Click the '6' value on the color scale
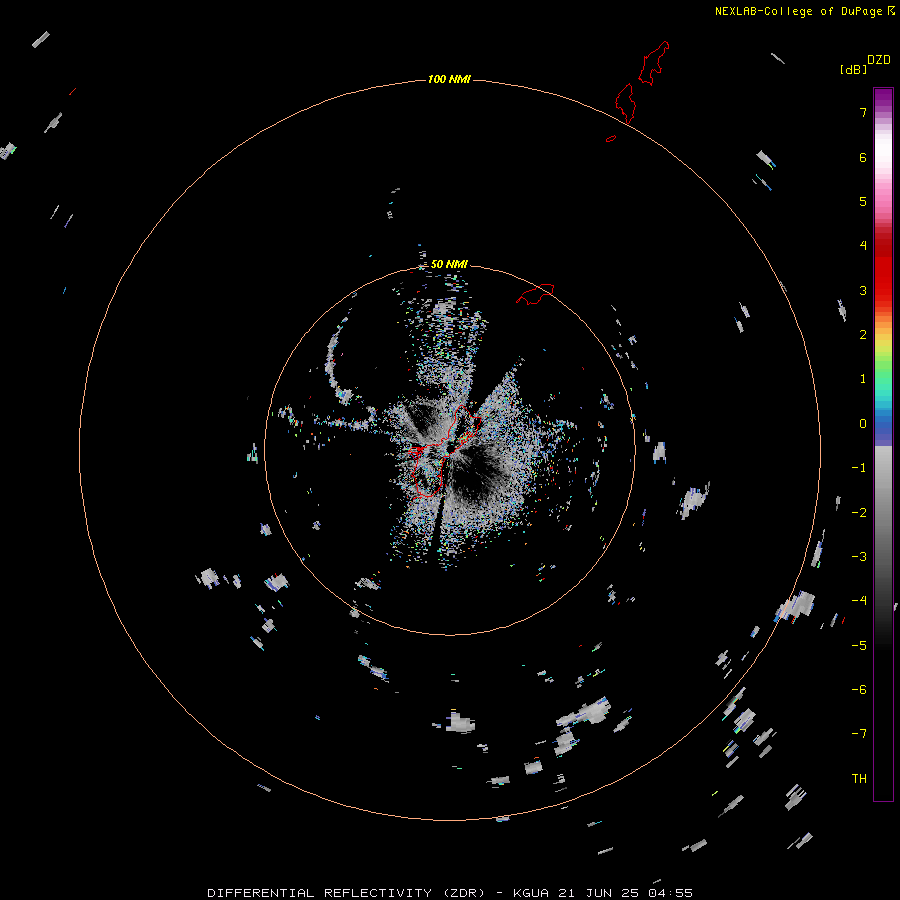 tap(863, 157)
